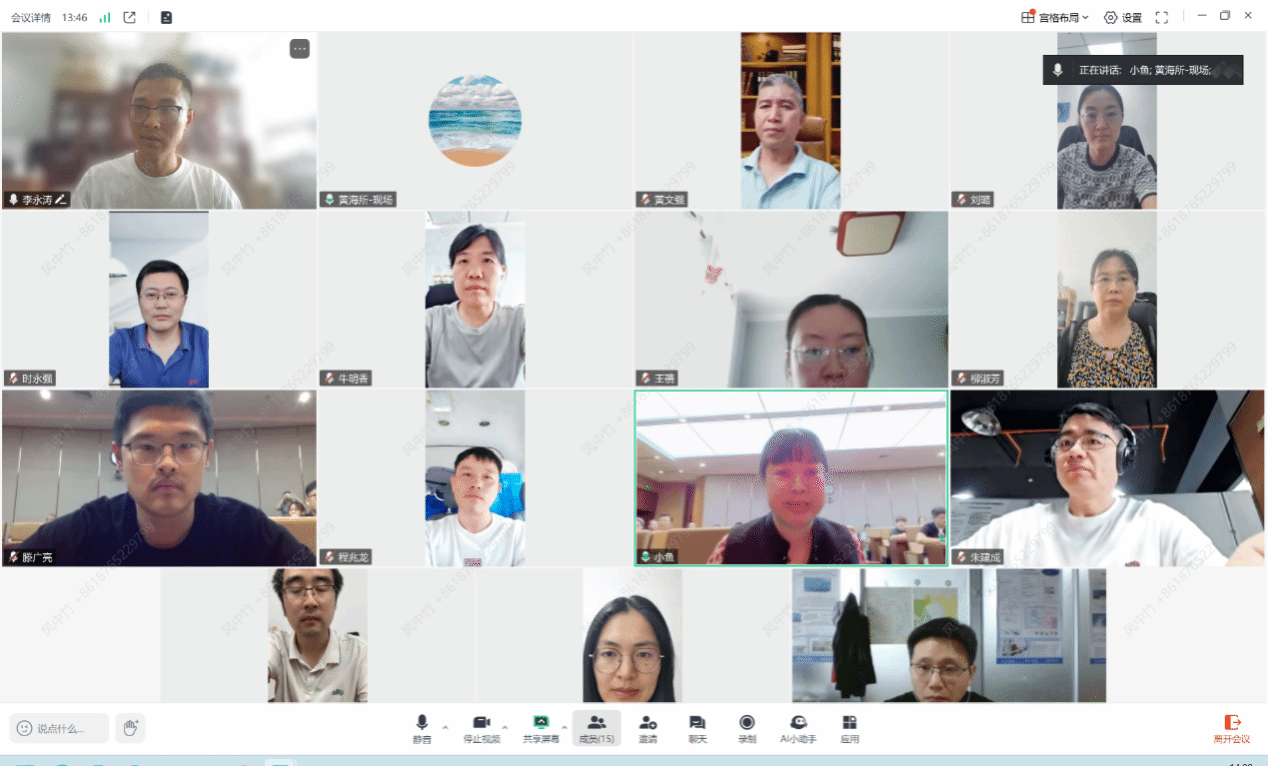Start recording with 录制 button
This screenshot has height=766, width=1268.
747,728
